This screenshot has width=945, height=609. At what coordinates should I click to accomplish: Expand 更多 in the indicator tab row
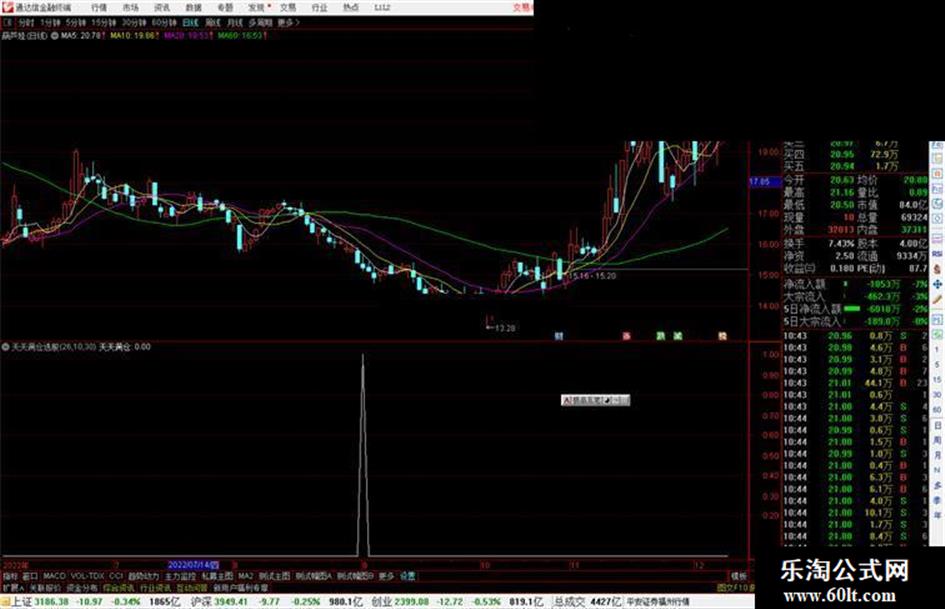(386, 576)
